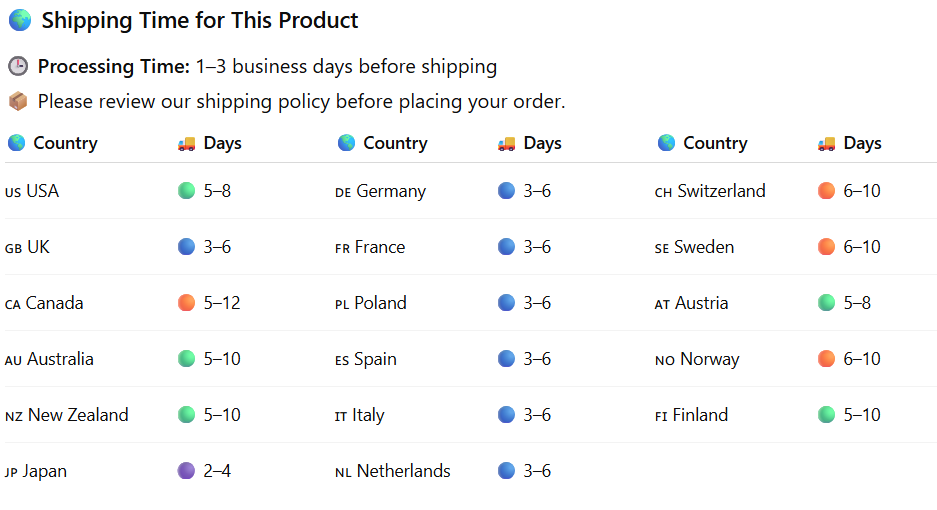The height and width of the screenshot is (510, 937).
Task: Click the green circle in Finland's row
Action: tap(826, 415)
